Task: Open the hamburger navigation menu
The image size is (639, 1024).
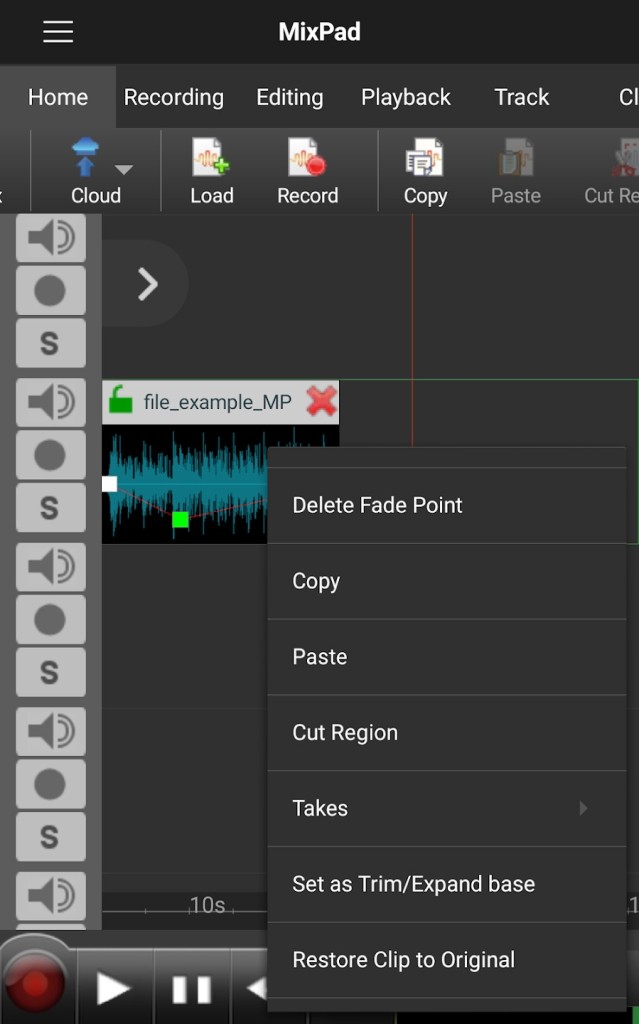Action: 57,31
